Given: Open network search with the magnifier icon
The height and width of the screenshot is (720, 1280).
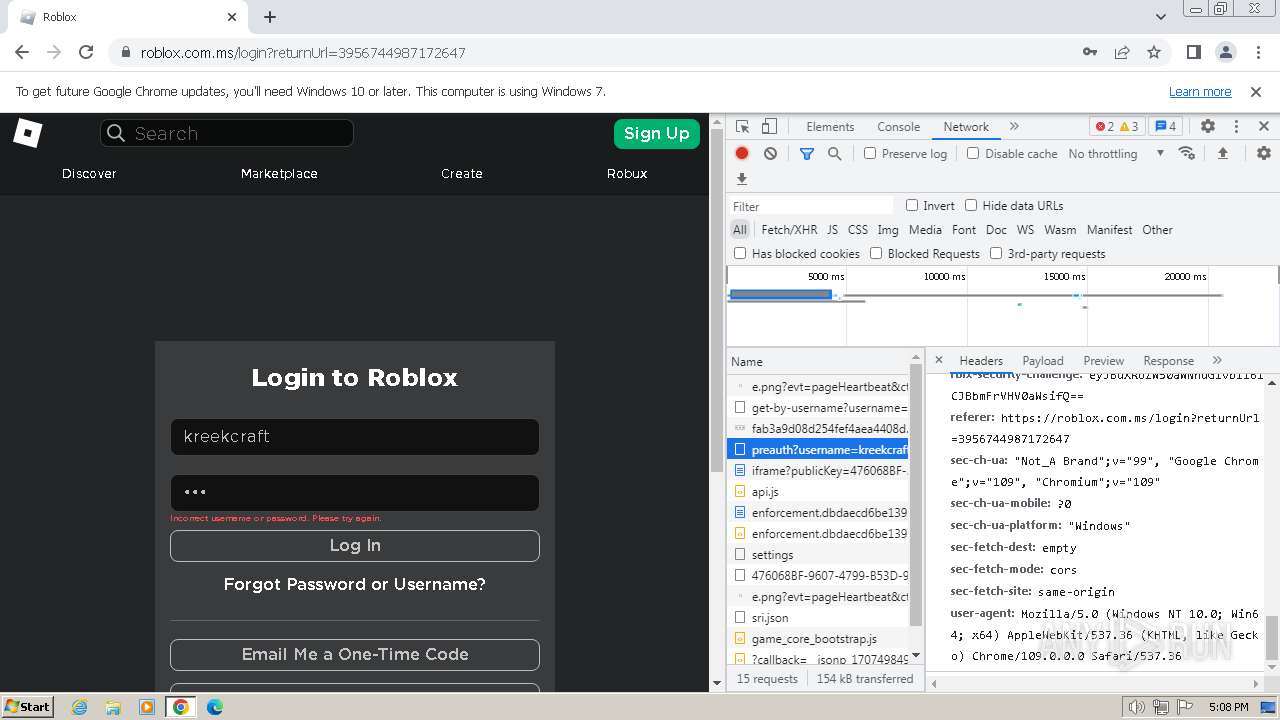Looking at the screenshot, I should coord(834,153).
